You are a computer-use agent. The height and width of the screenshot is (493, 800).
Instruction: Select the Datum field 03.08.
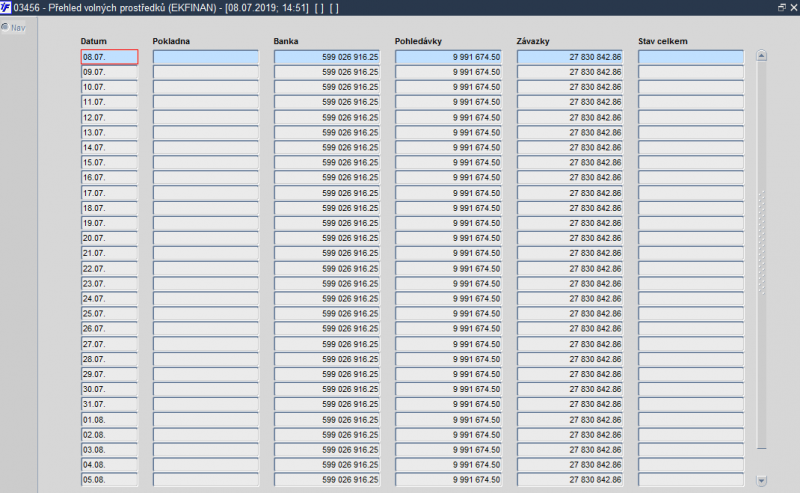(x=109, y=450)
